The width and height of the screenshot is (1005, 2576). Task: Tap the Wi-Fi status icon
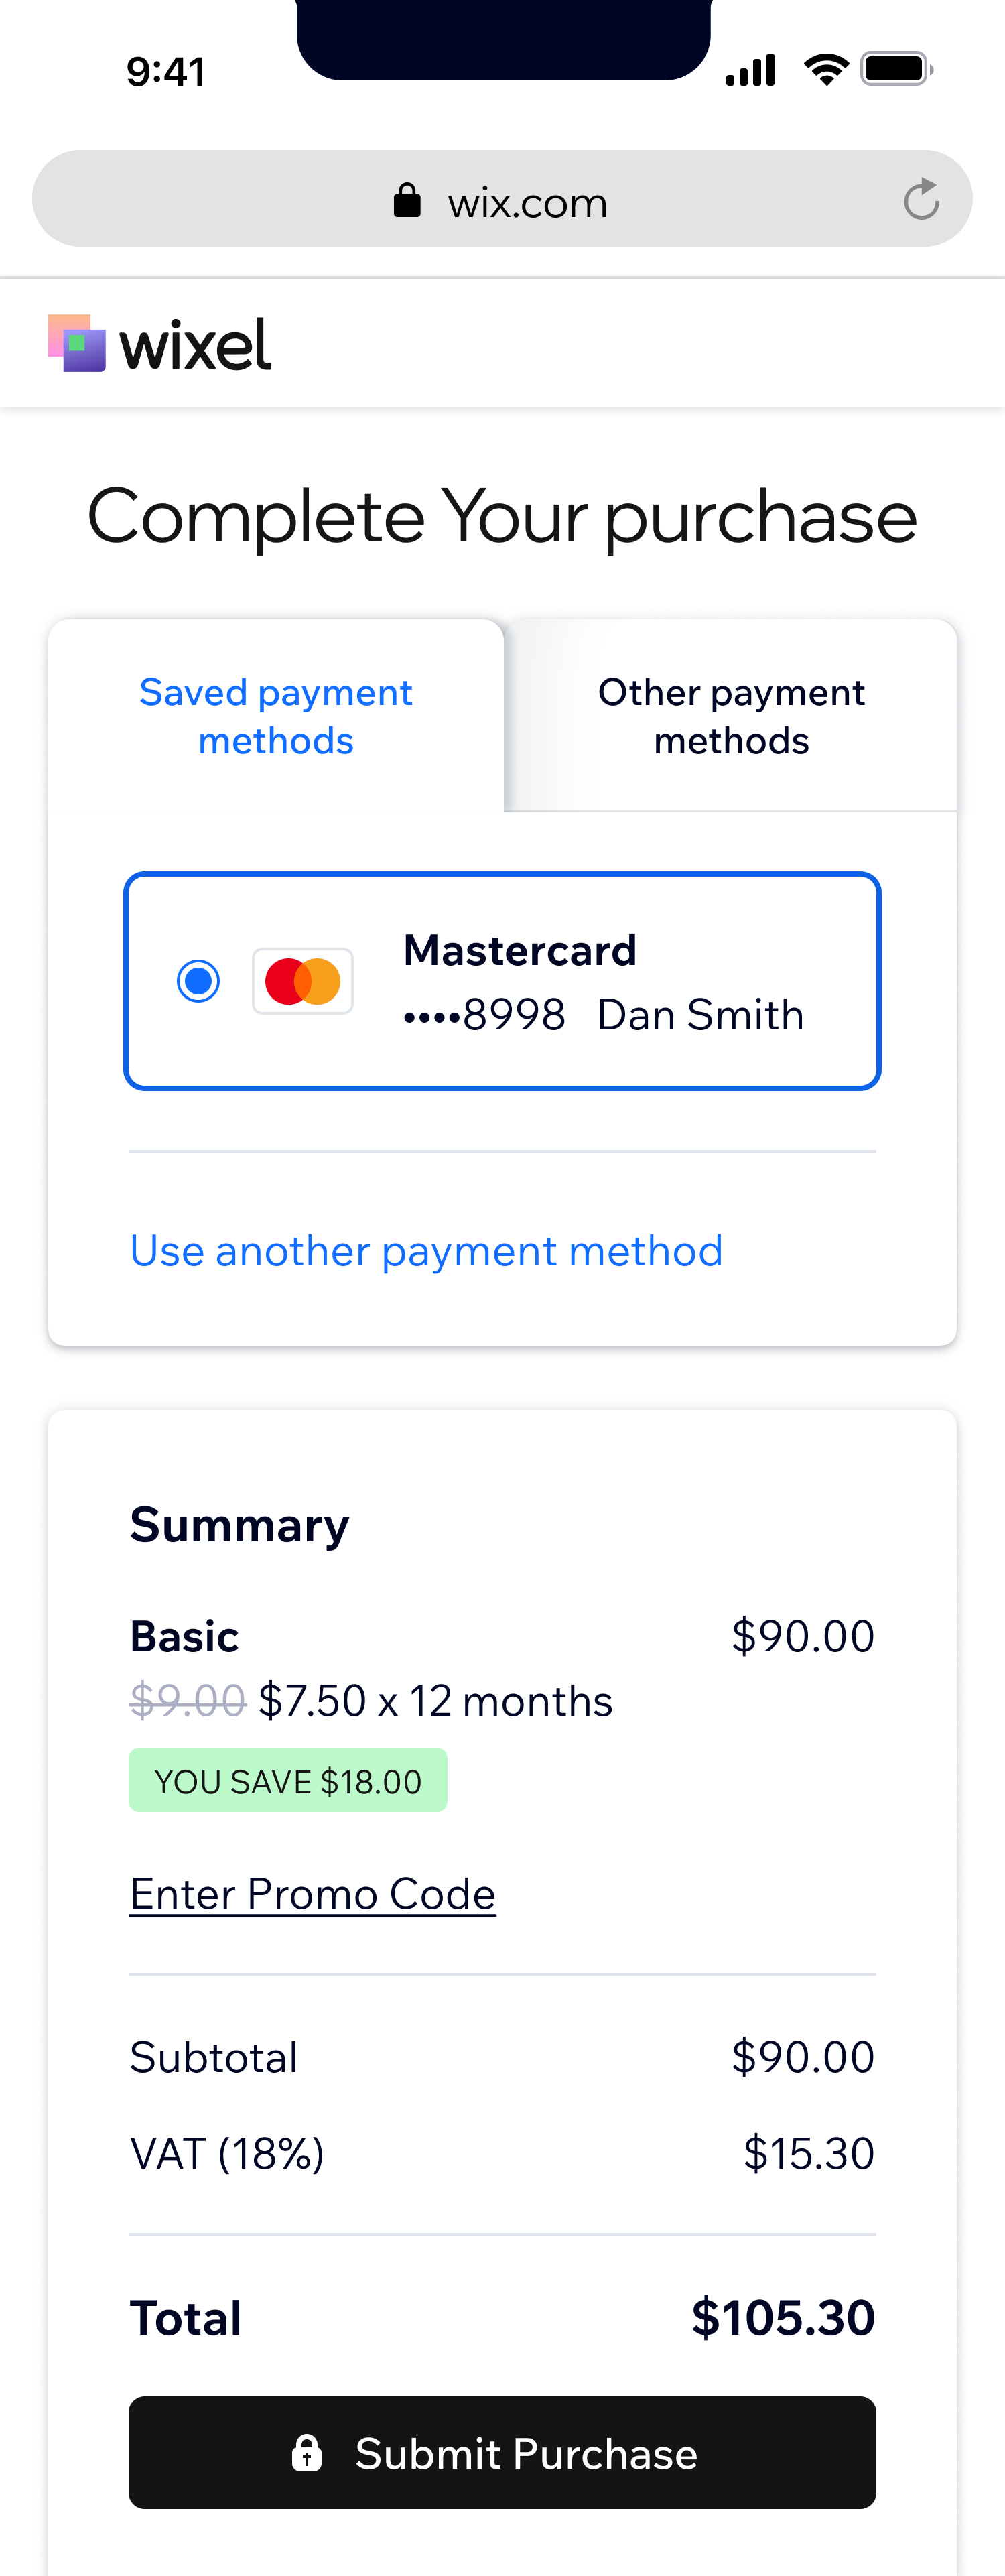[826, 69]
